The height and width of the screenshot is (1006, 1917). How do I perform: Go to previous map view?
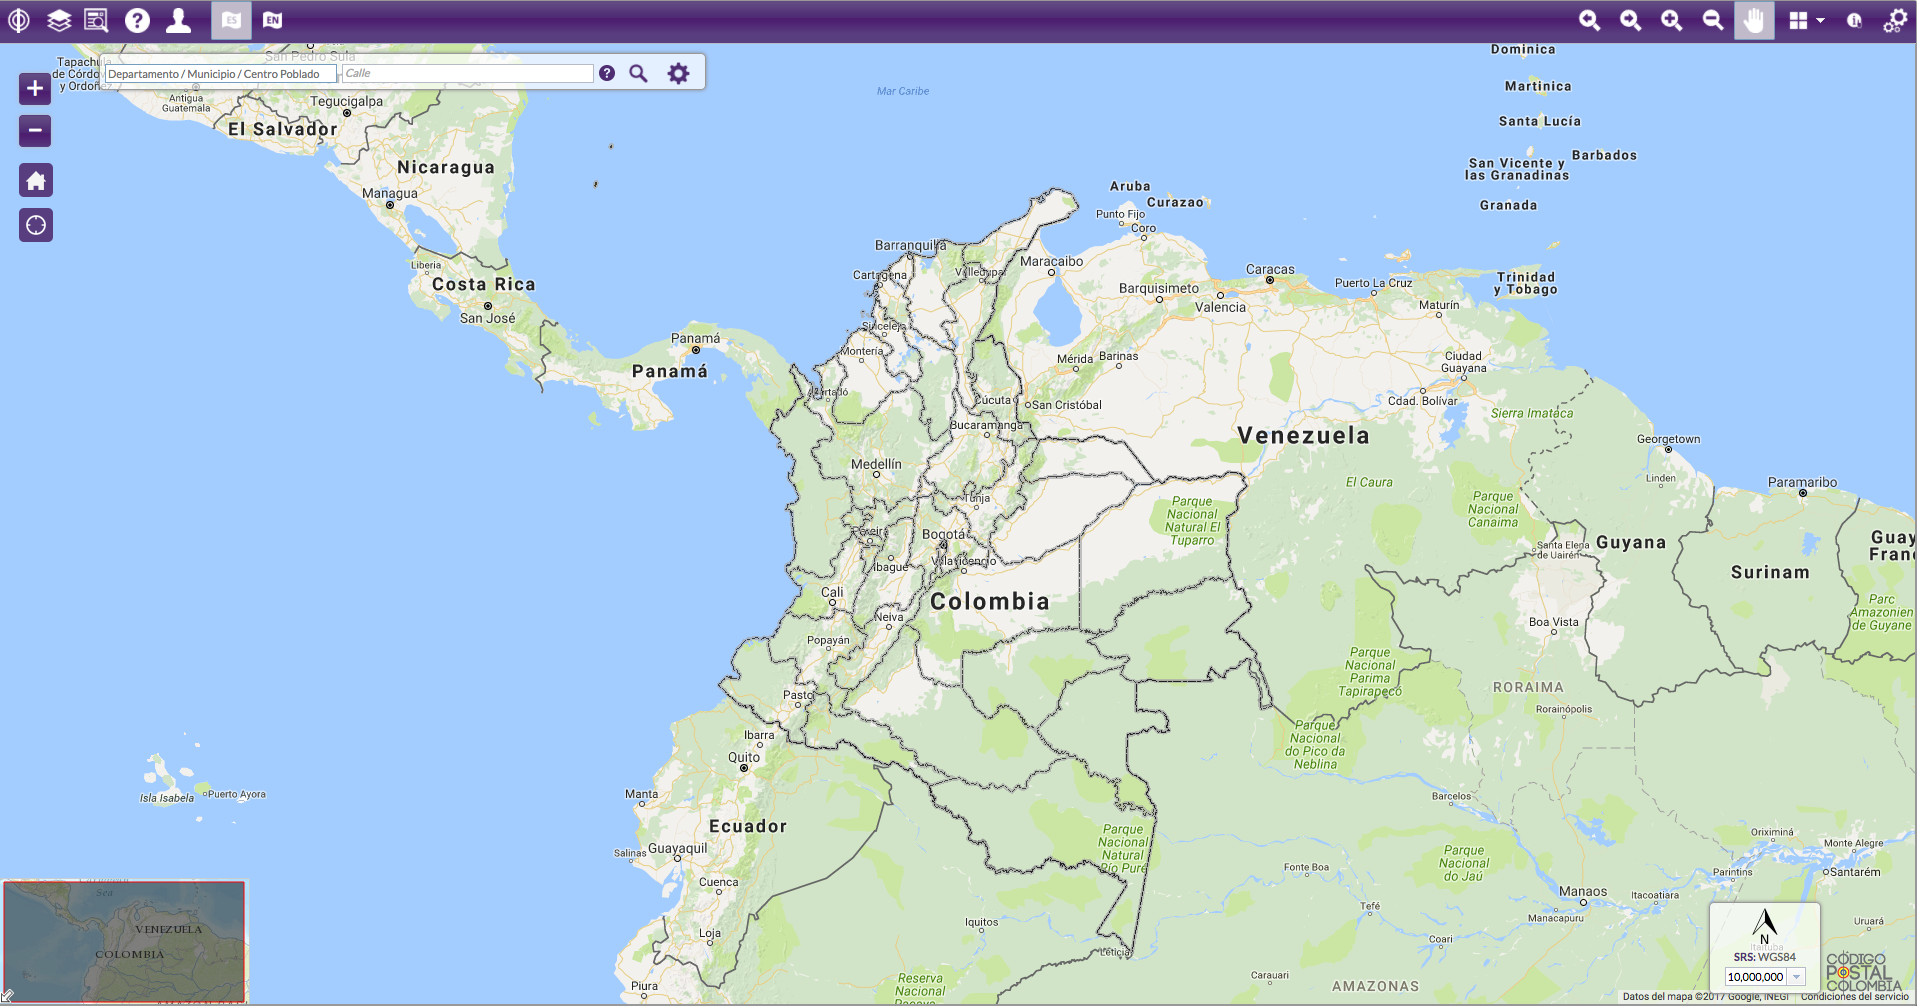tap(1589, 20)
